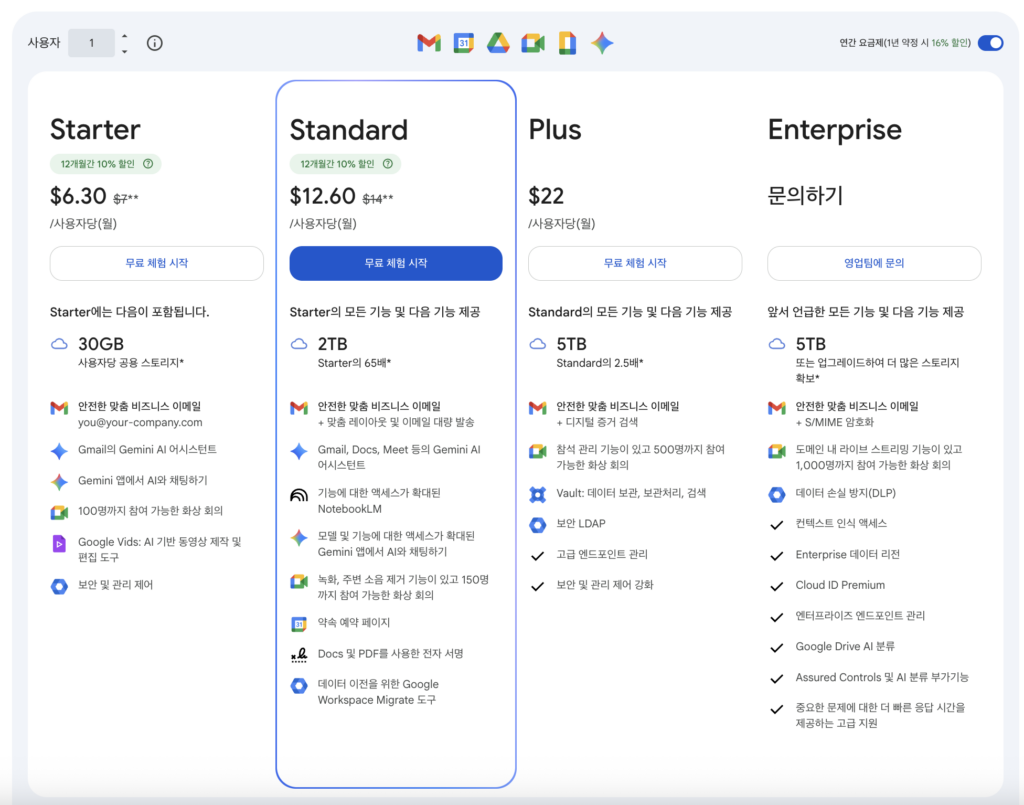Click the cloud icon beside Enterprise 5TB storage

[x=777, y=344]
